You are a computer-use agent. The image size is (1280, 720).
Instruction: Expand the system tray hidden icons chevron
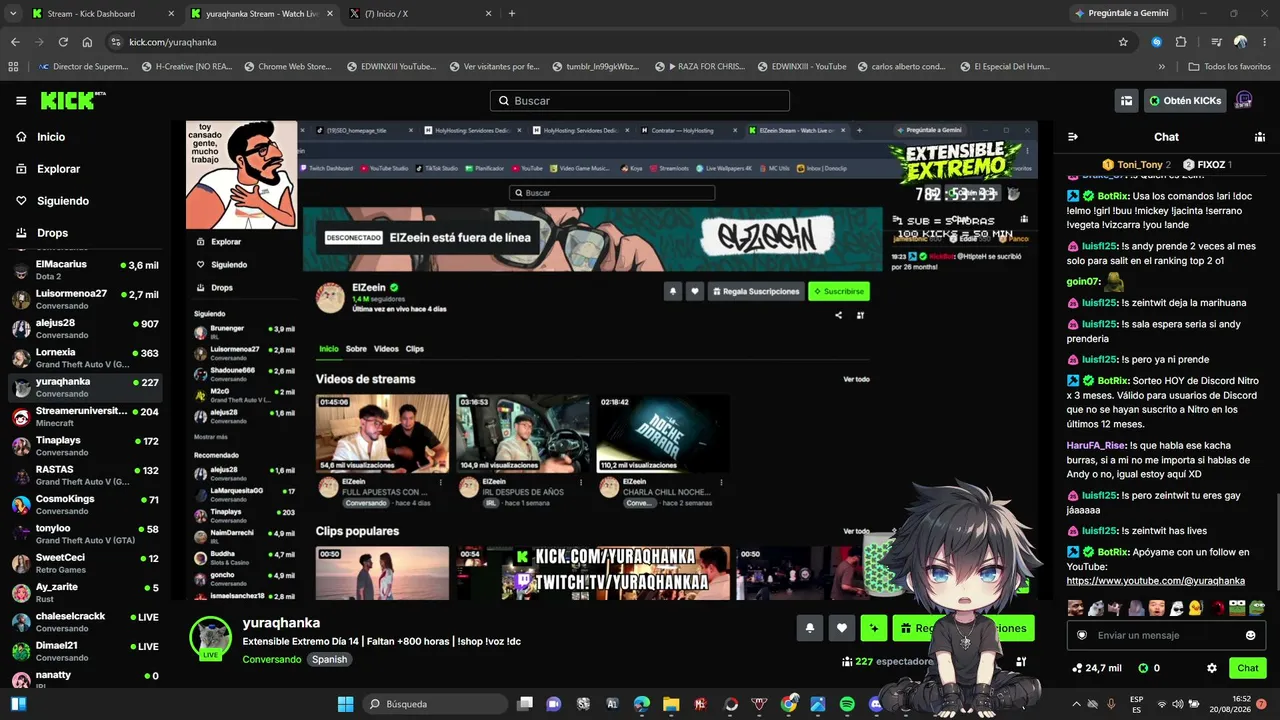click(x=1077, y=704)
